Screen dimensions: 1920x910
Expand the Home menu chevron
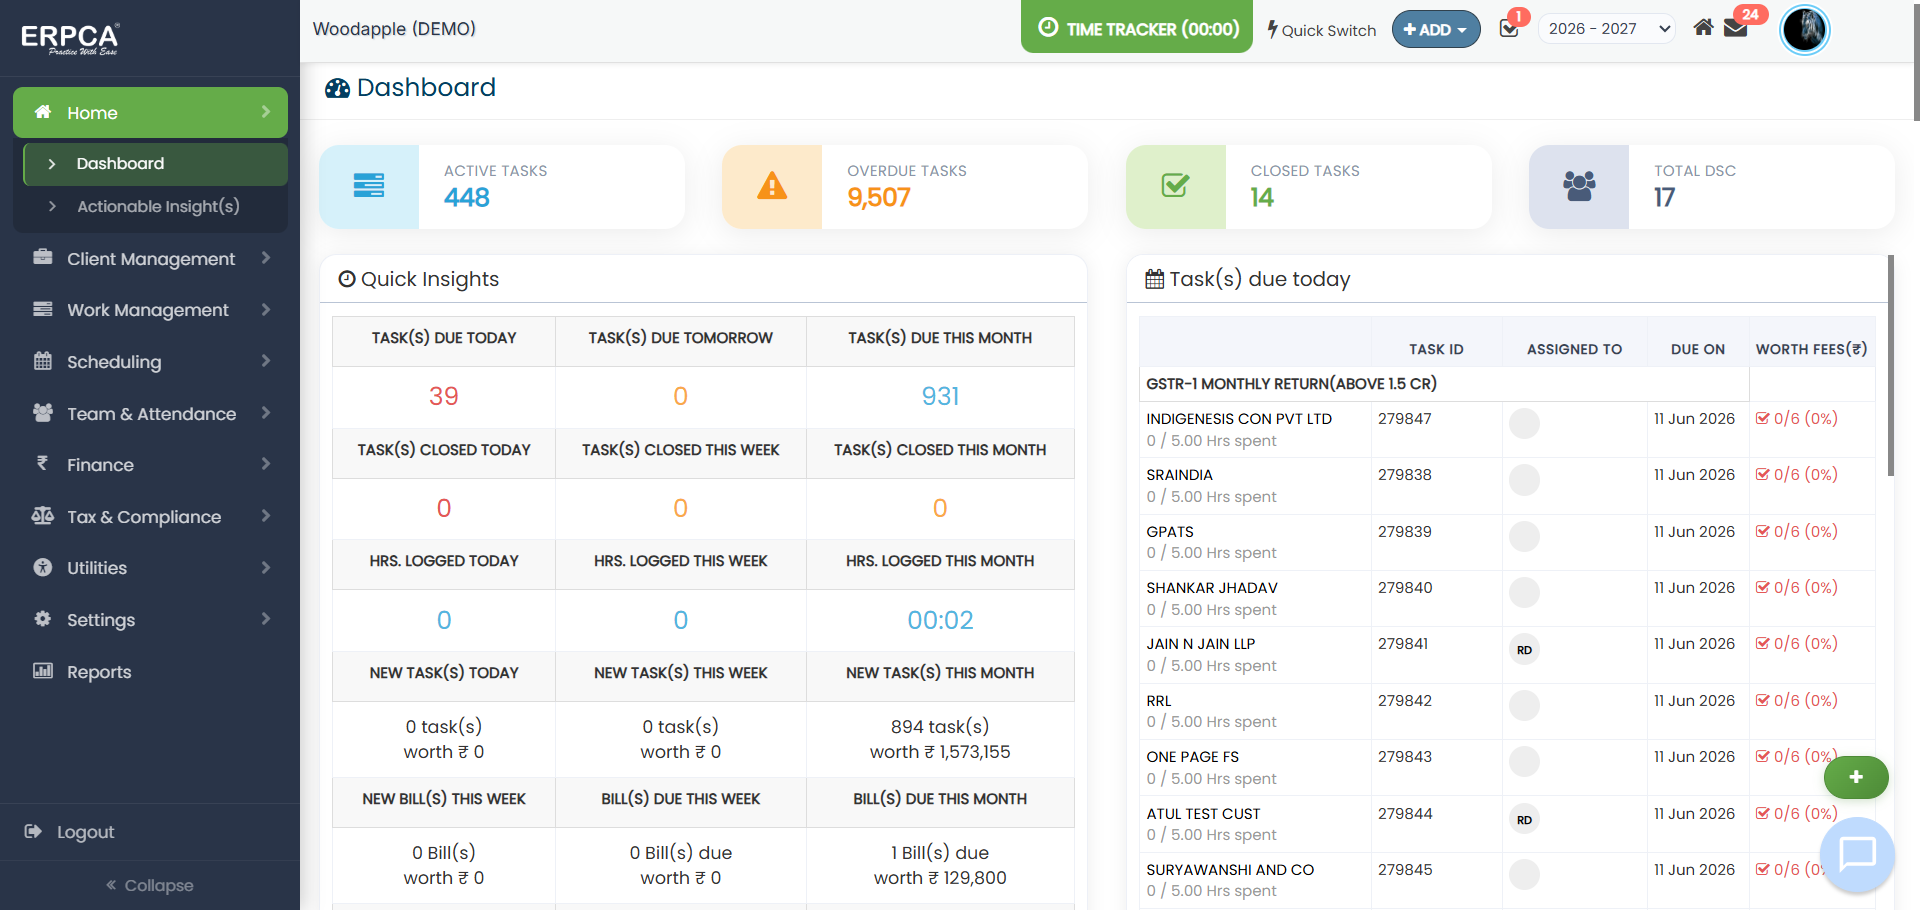266,112
